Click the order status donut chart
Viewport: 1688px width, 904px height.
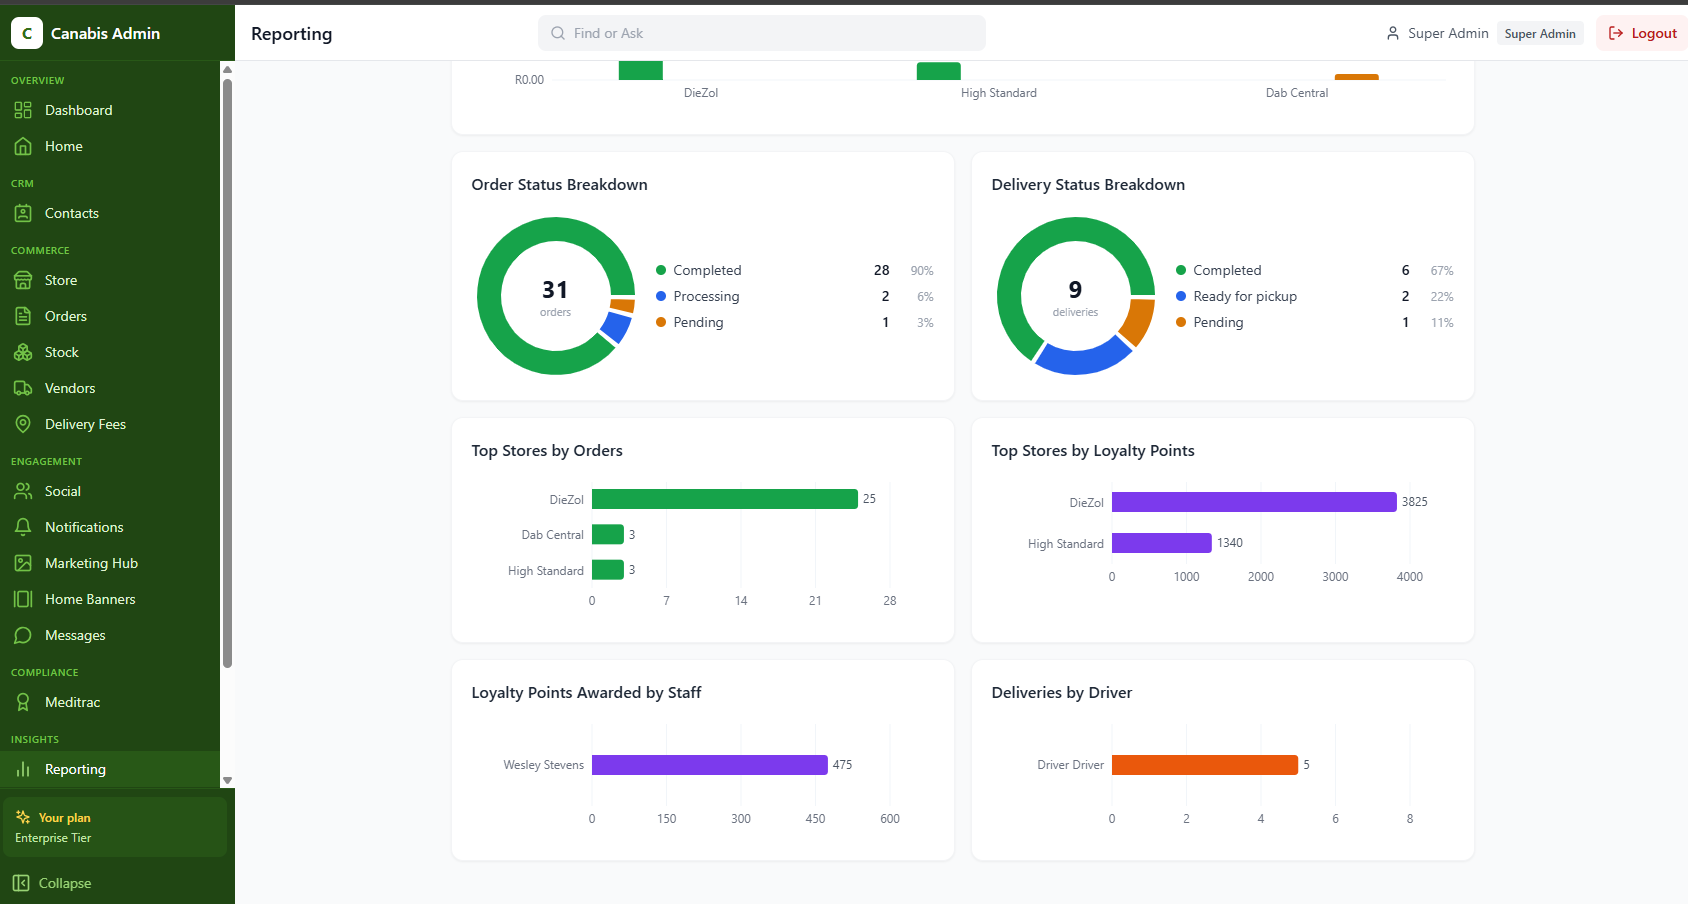tap(556, 296)
